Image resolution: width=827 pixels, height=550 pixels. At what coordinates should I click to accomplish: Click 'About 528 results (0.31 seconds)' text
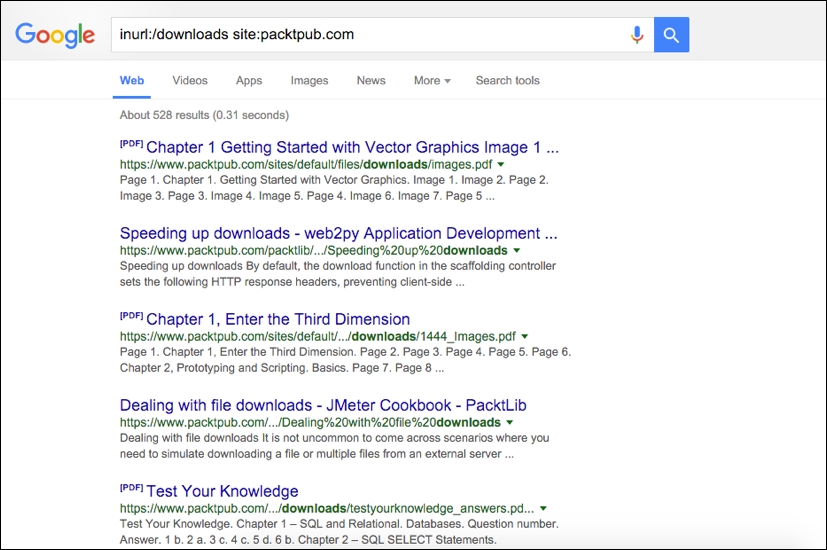pyautogui.click(x=204, y=115)
